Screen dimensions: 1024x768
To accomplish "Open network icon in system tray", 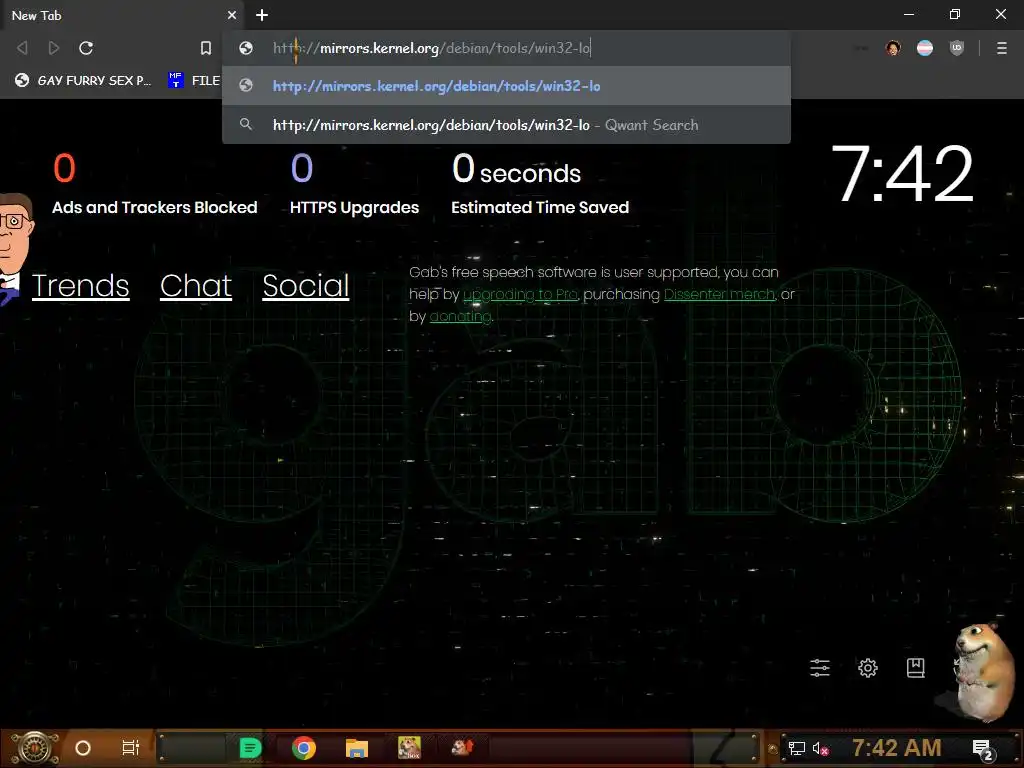I will click(797, 748).
